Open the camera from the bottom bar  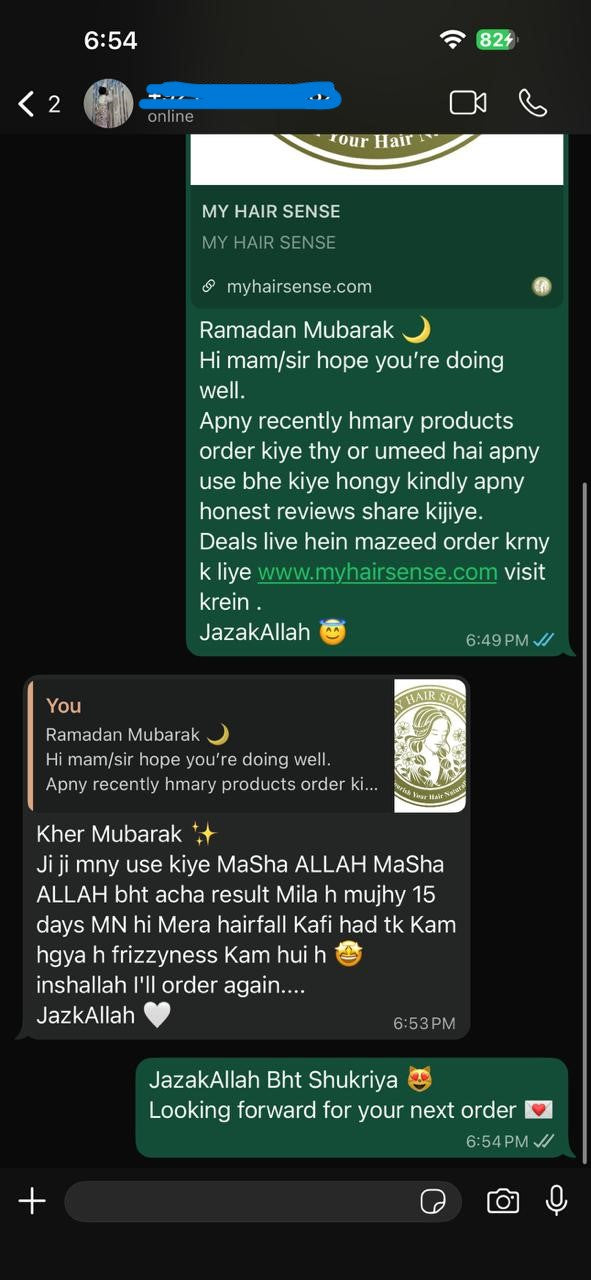tap(503, 1201)
